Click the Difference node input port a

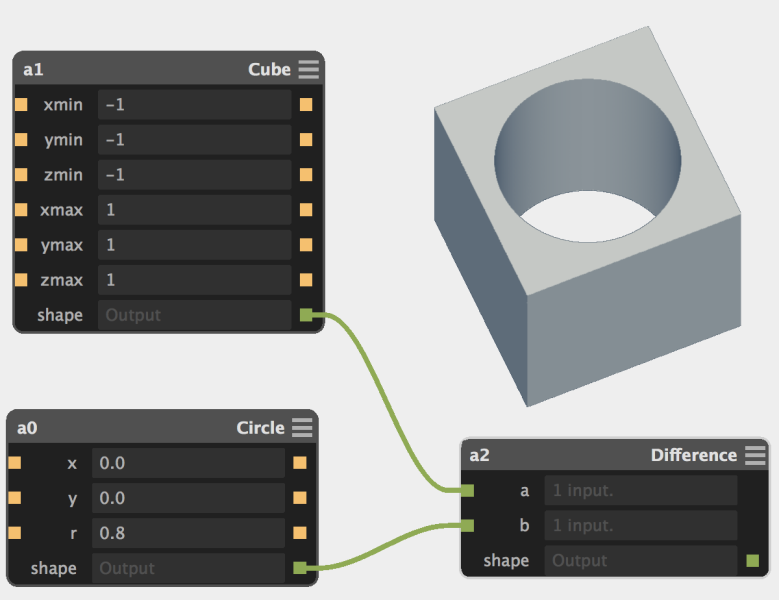[x=467, y=490]
